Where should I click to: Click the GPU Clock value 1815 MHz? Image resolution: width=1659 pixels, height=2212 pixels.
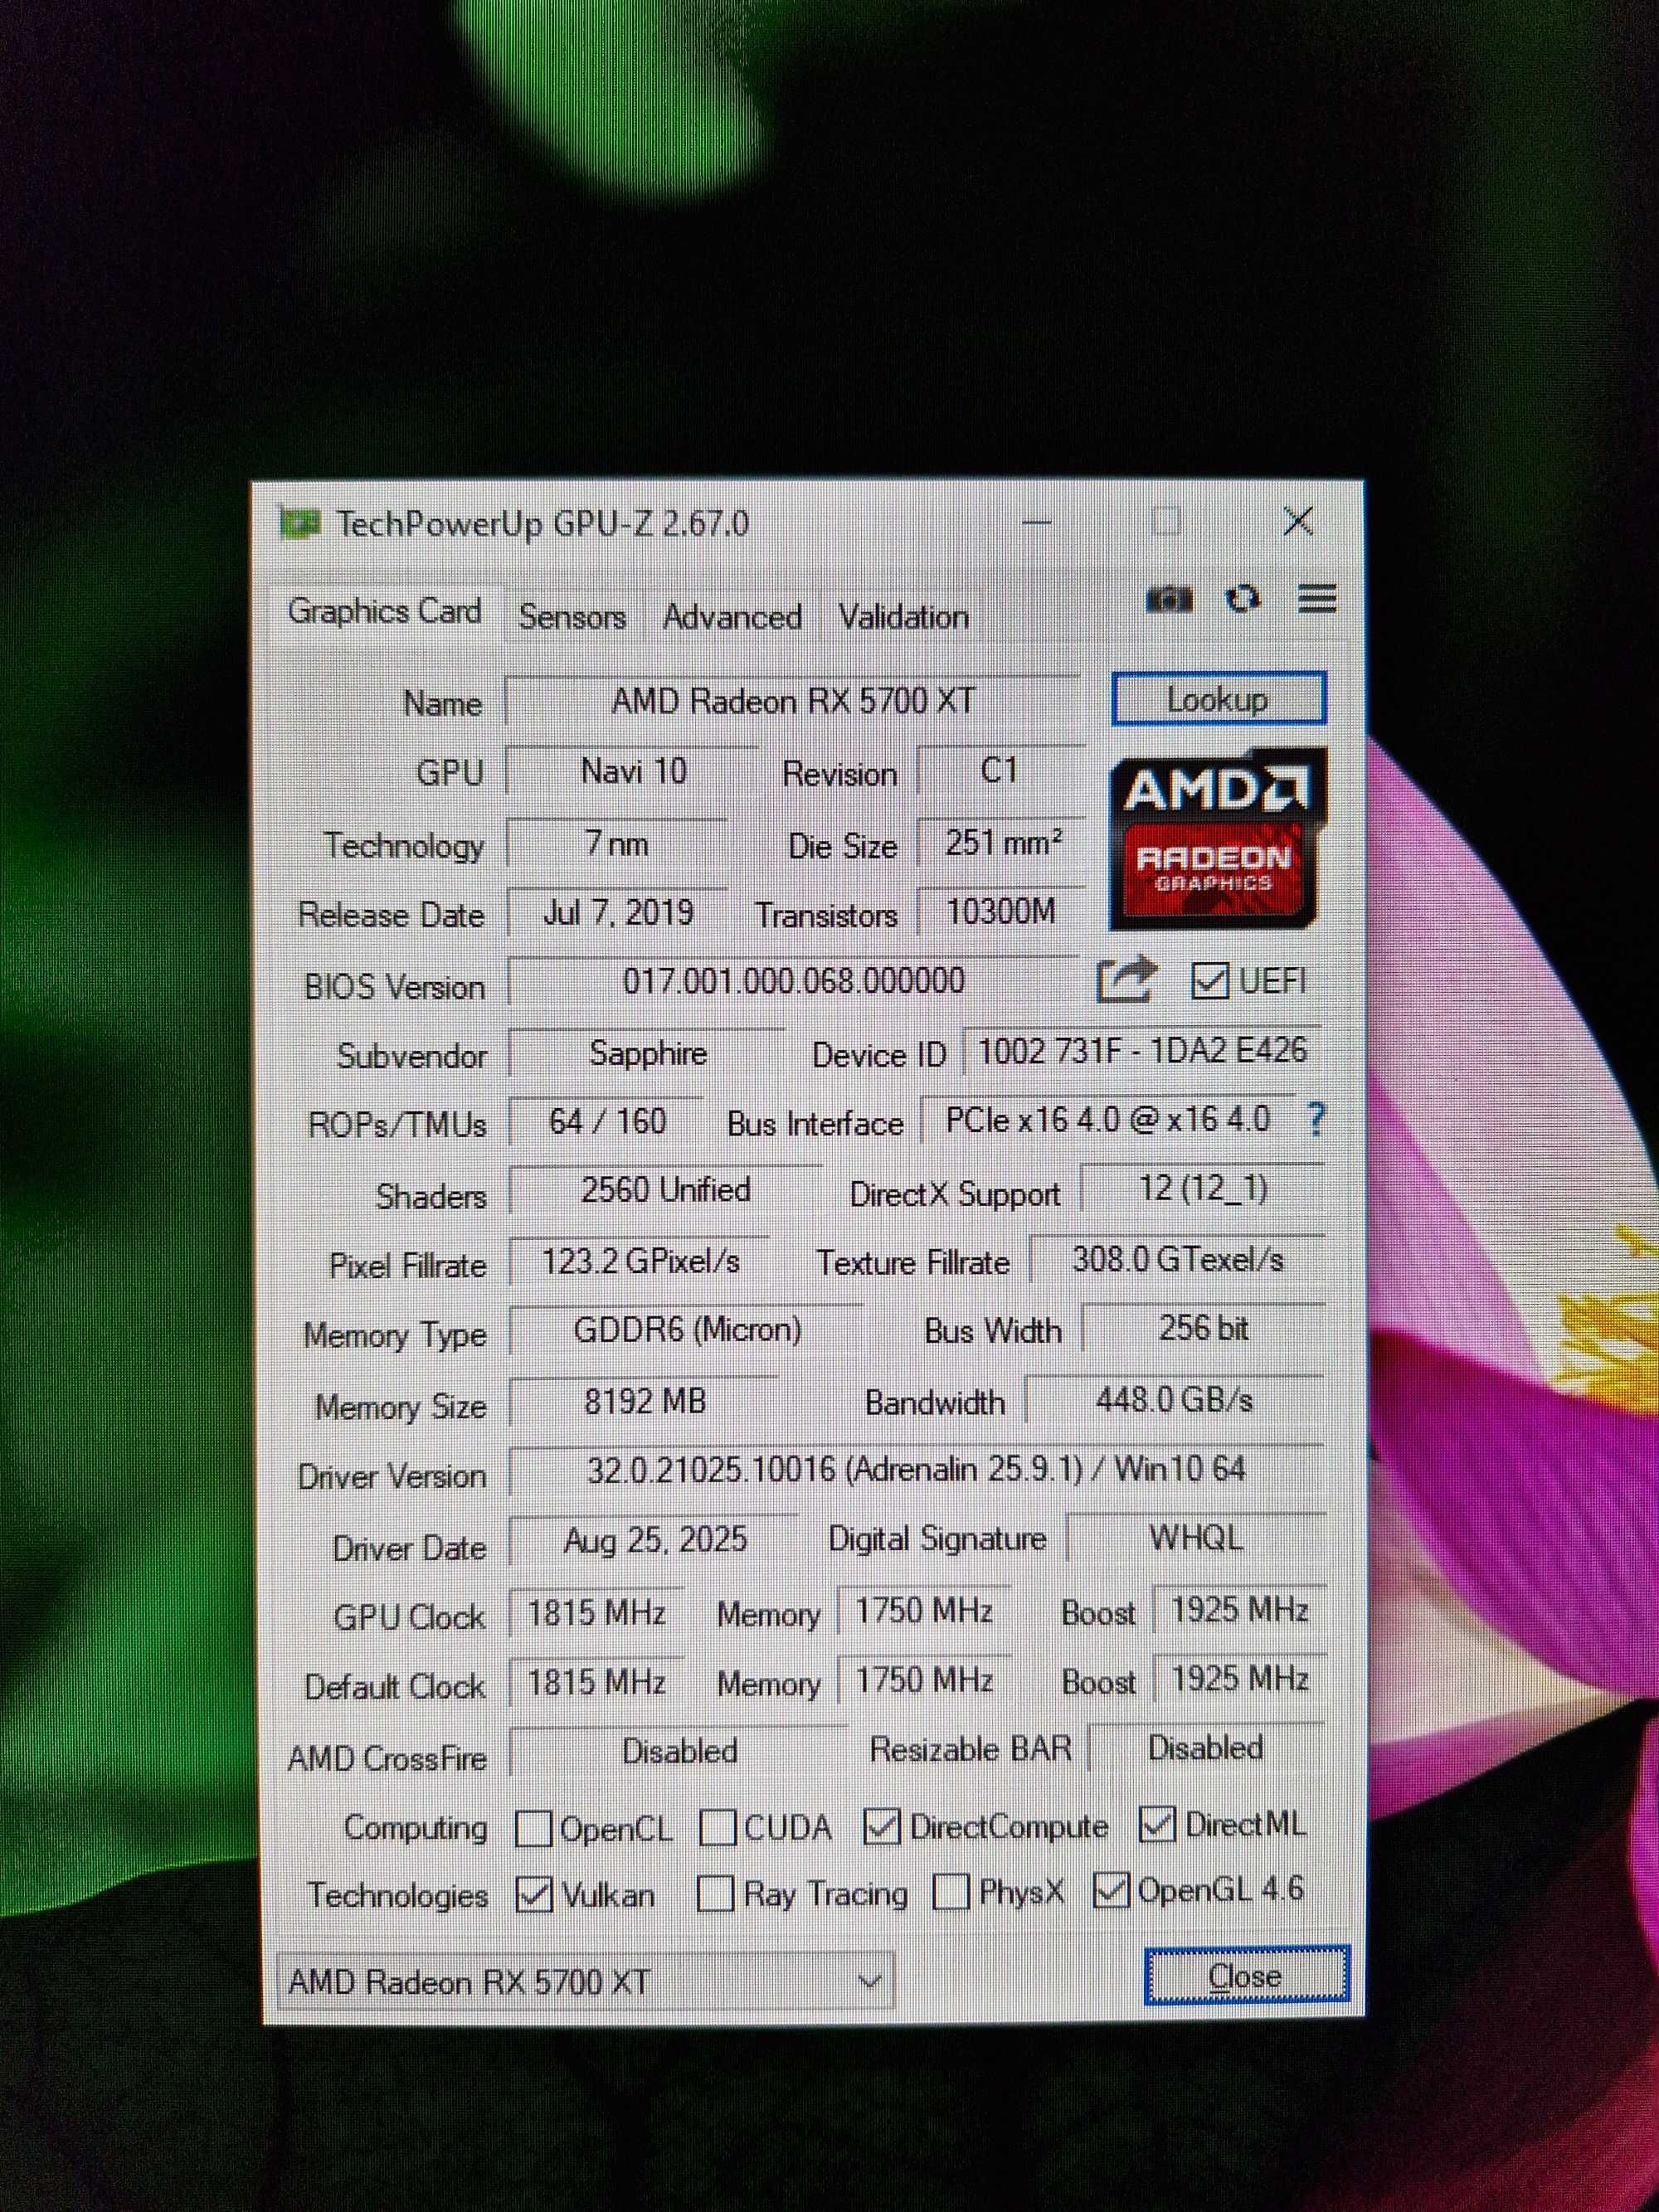tap(596, 1613)
